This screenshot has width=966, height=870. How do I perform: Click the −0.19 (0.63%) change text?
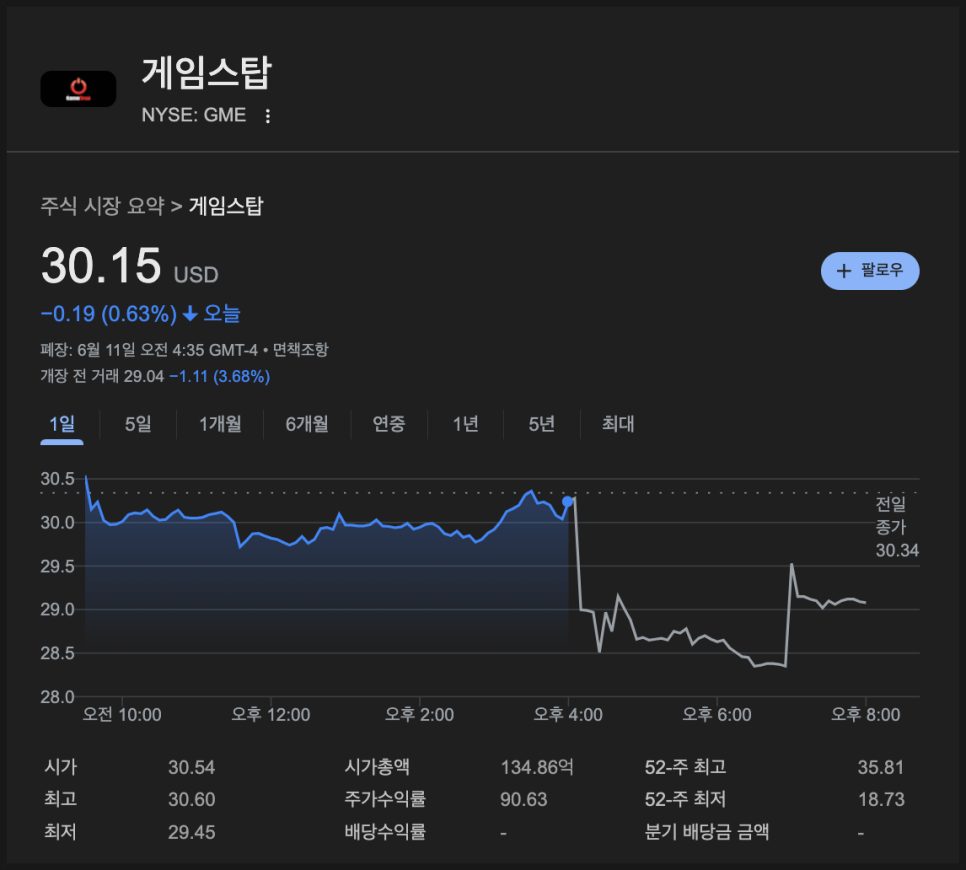pyautogui.click(x=108, y=314)
